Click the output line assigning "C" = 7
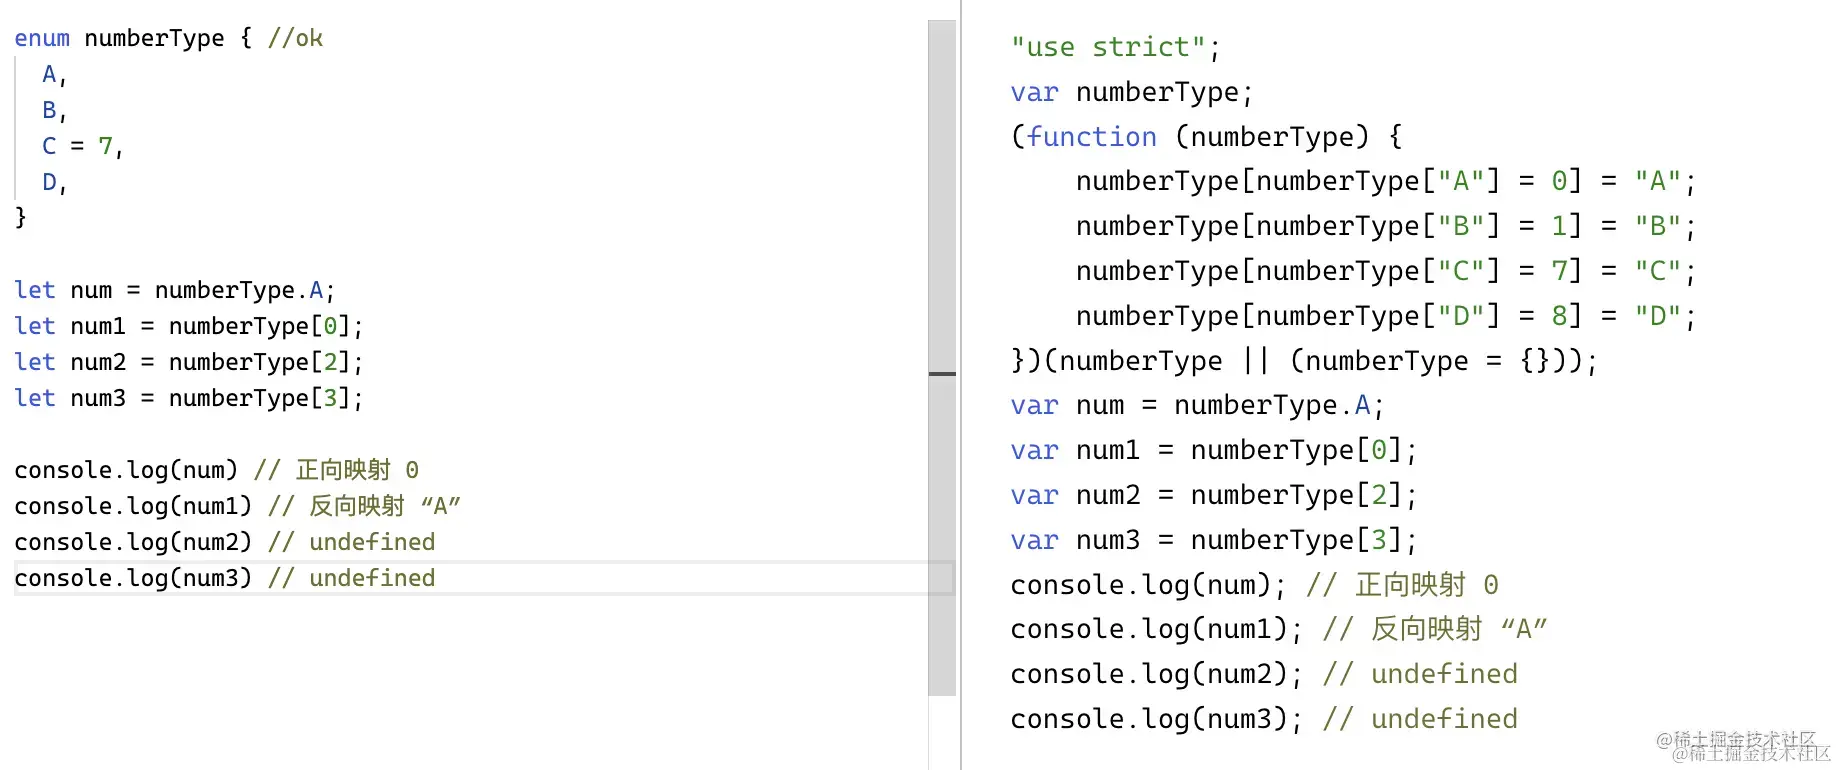This screenshot has height=770, width=1838. [1386, 271]
